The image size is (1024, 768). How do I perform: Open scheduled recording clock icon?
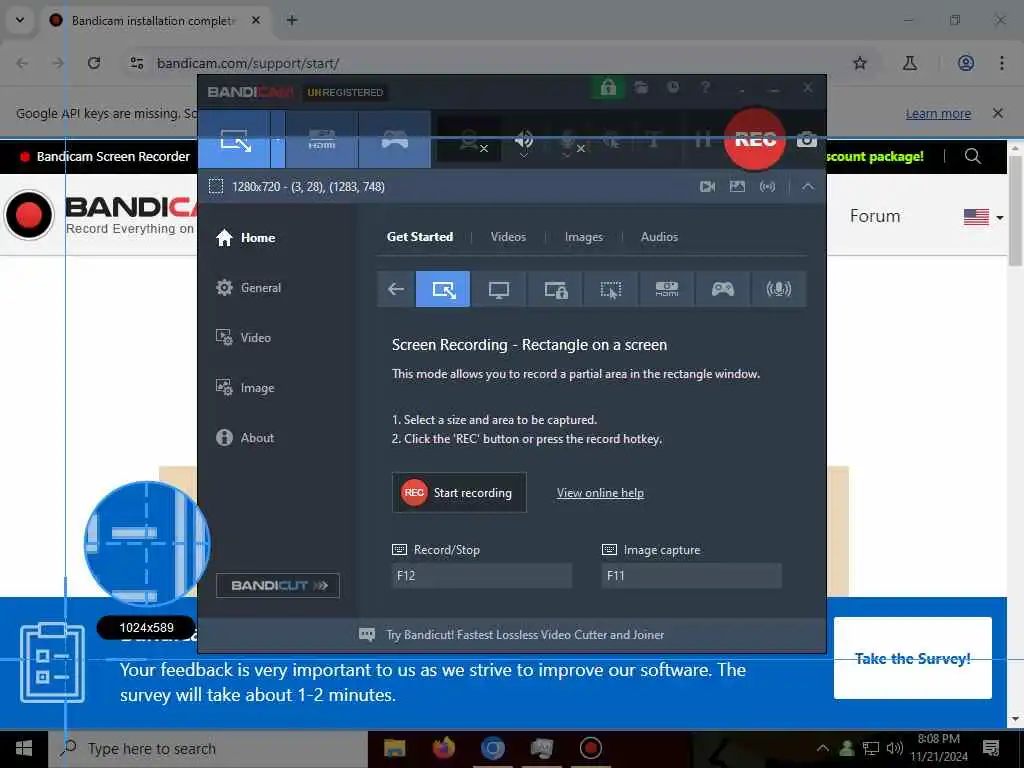[x=673, y=87]
